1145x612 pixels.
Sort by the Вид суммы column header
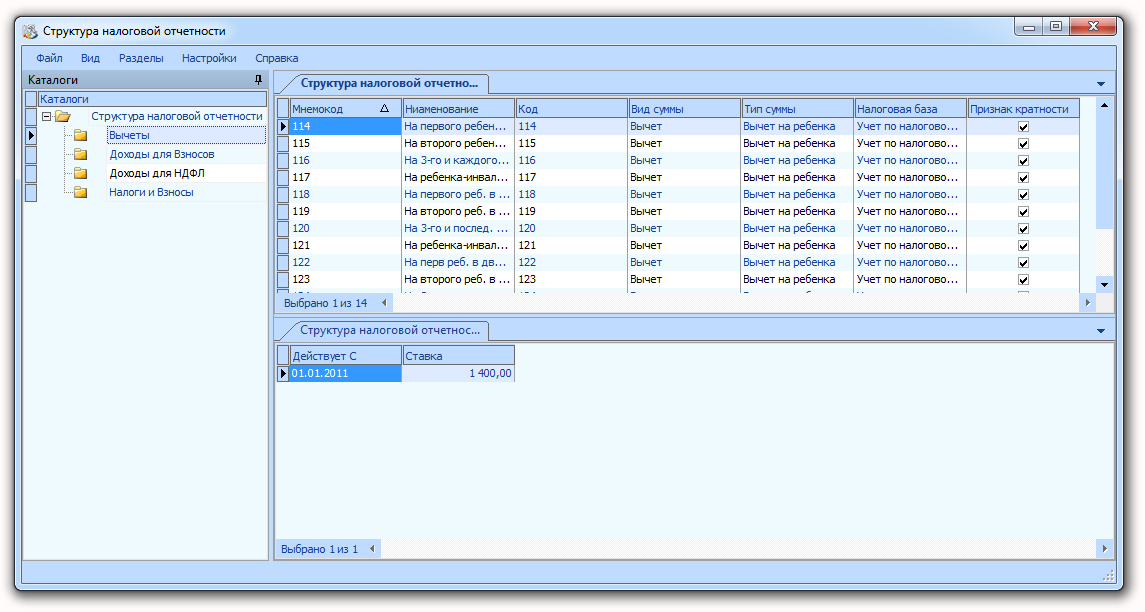coord(684,108)
